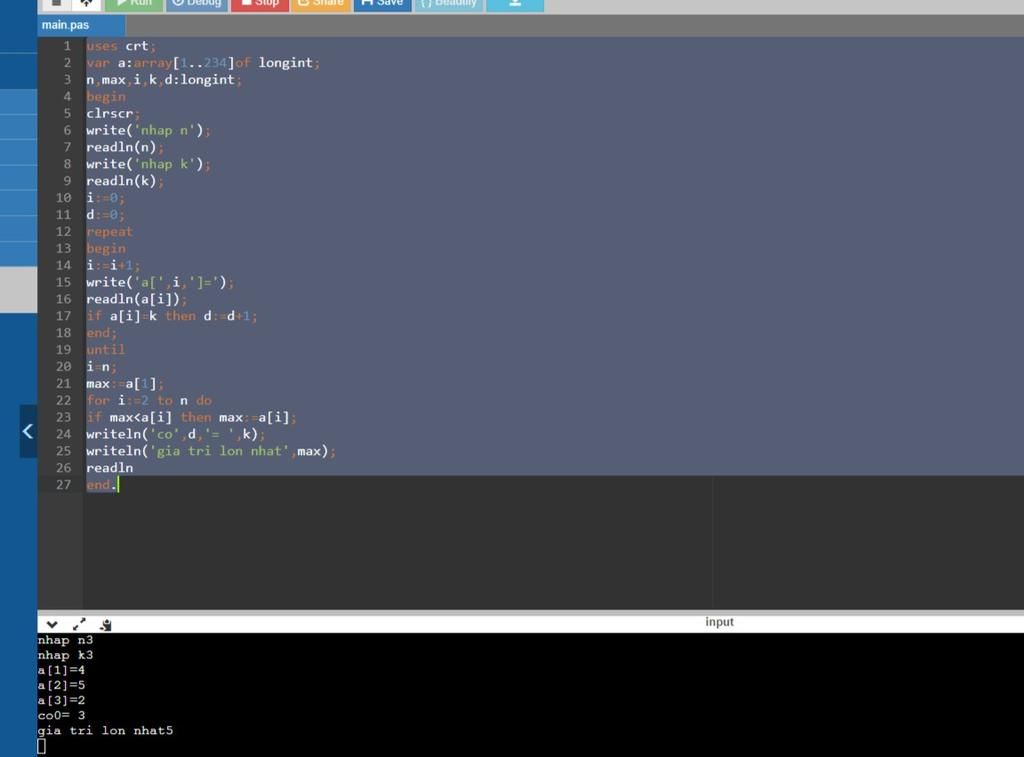
Task: Click the 'readln(a[i]);' statement
Action: tap(136, 299)
